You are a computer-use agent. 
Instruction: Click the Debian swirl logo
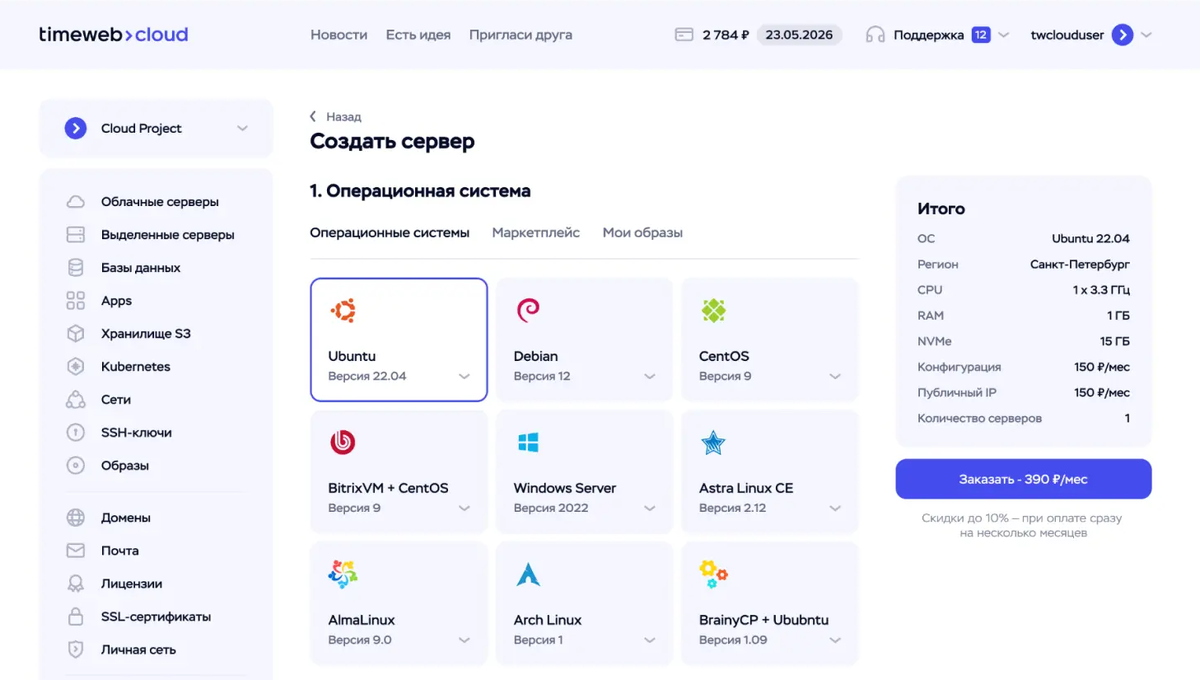coord(528,311)
